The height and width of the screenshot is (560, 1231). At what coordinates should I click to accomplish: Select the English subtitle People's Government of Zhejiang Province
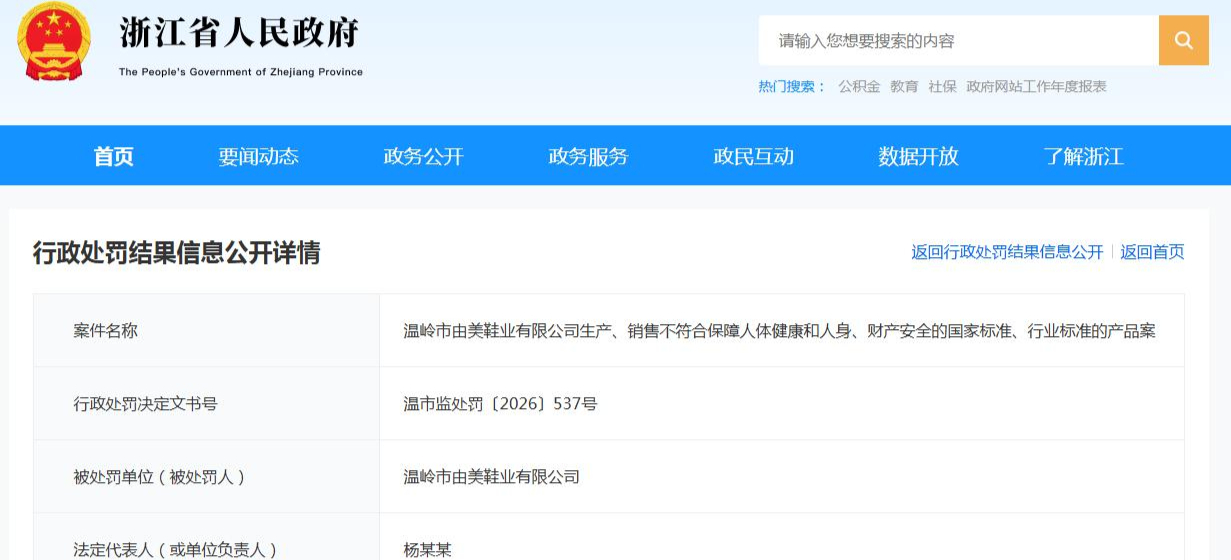click(241, 72)
